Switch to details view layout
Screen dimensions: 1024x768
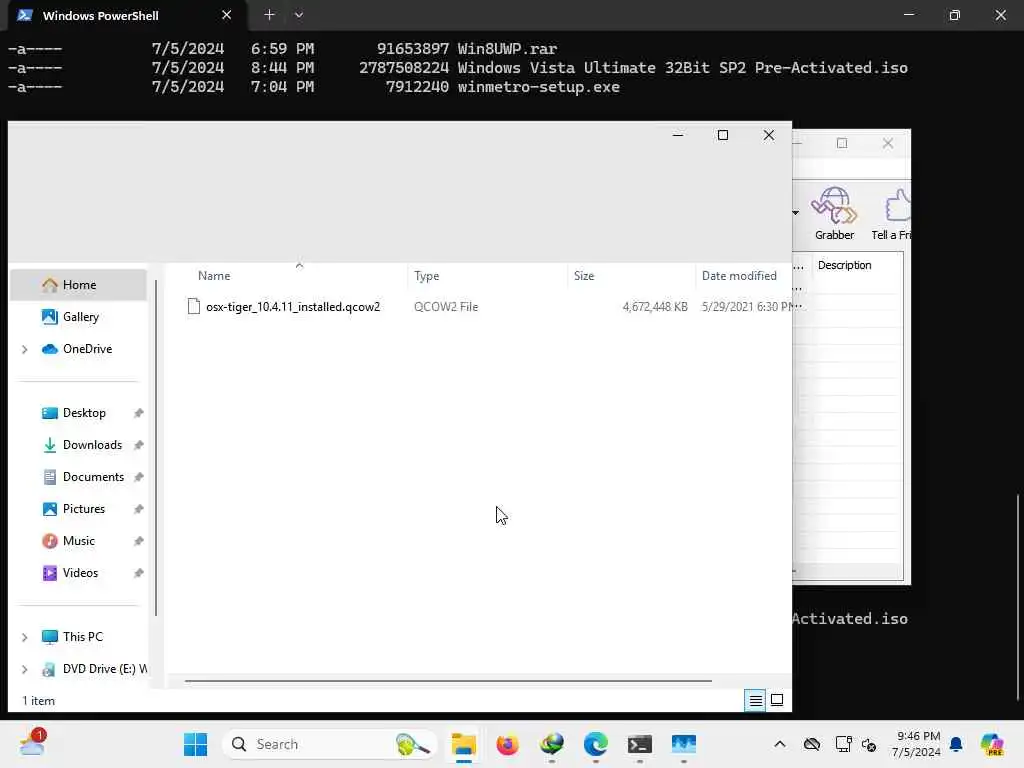756,701
